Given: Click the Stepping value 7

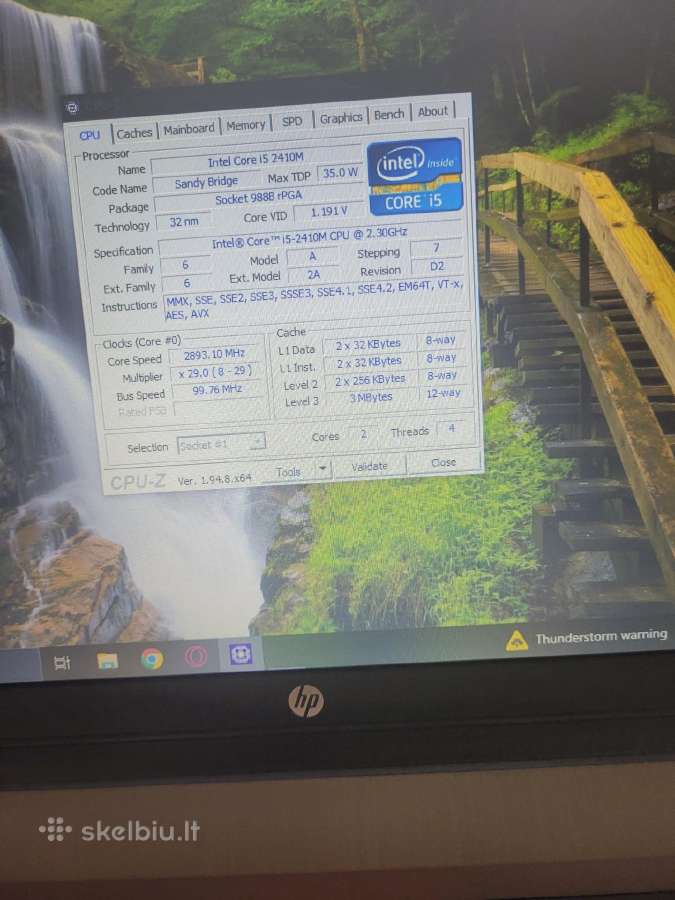Looking at the screenshot, I should 436,248.
